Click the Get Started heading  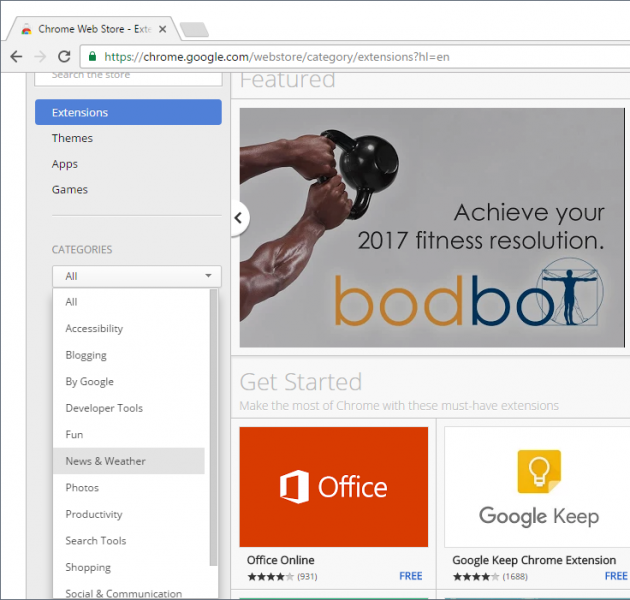point(301,382)
